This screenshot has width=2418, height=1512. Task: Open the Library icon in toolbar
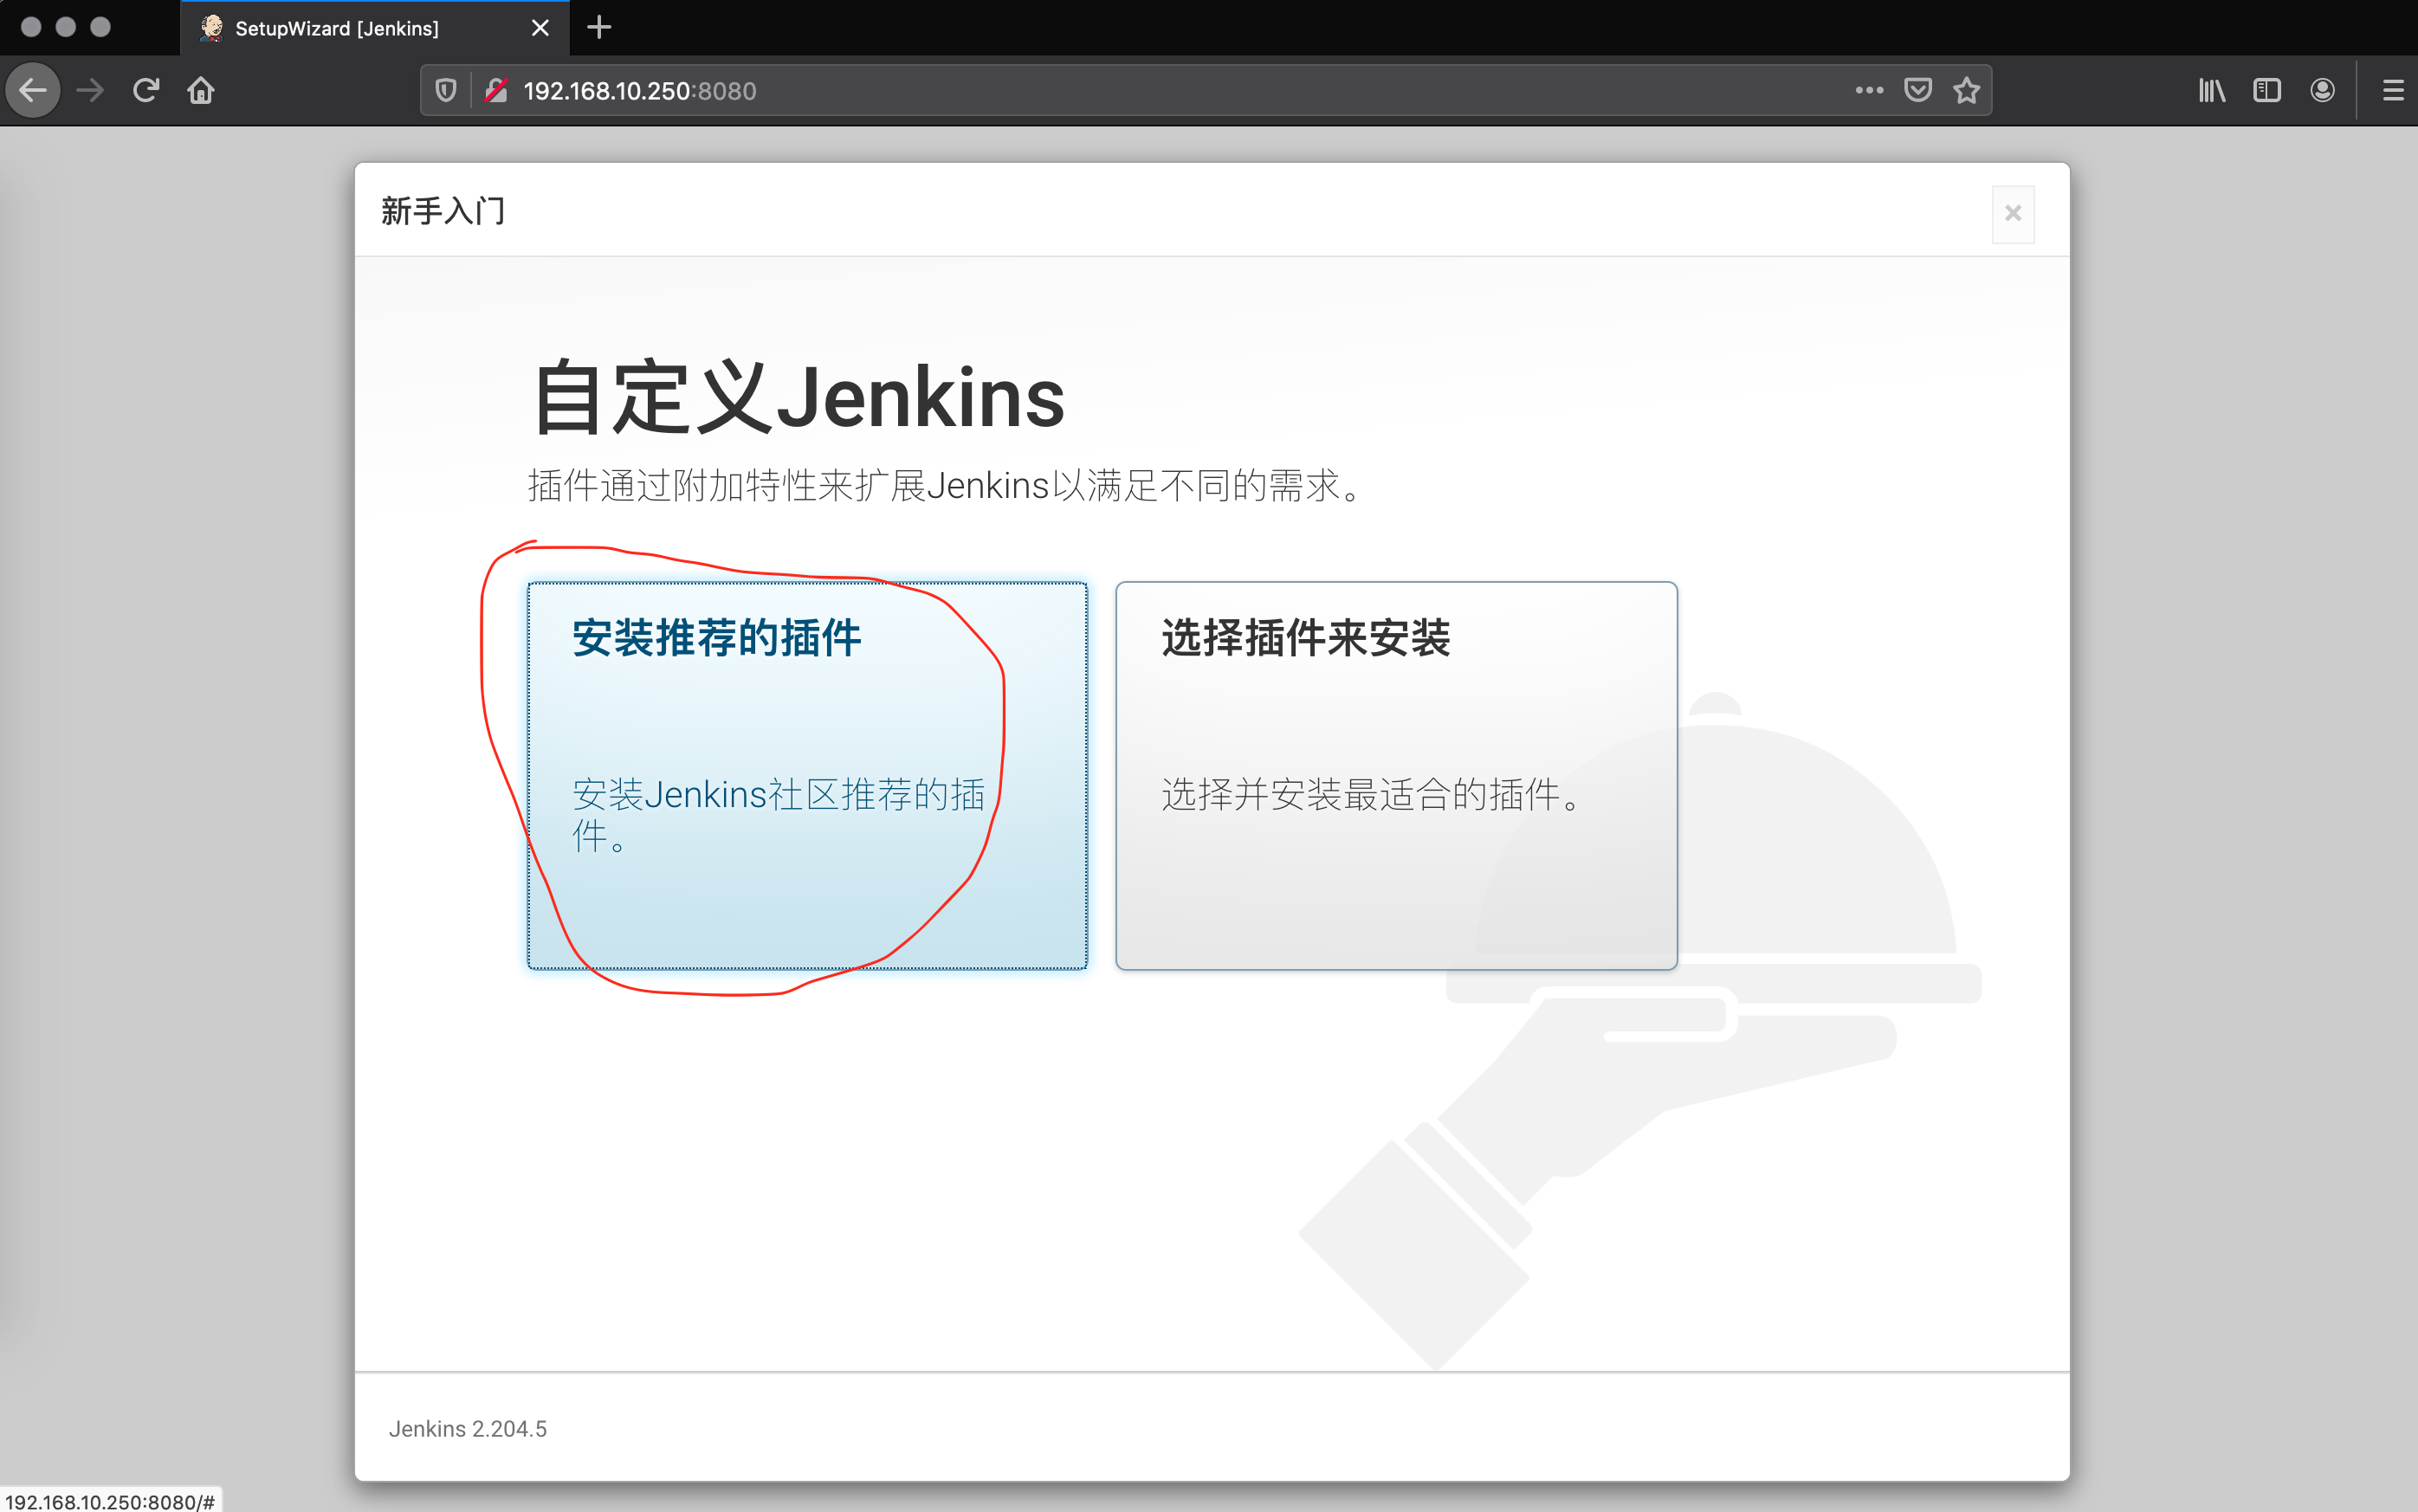pos(2212,91)
